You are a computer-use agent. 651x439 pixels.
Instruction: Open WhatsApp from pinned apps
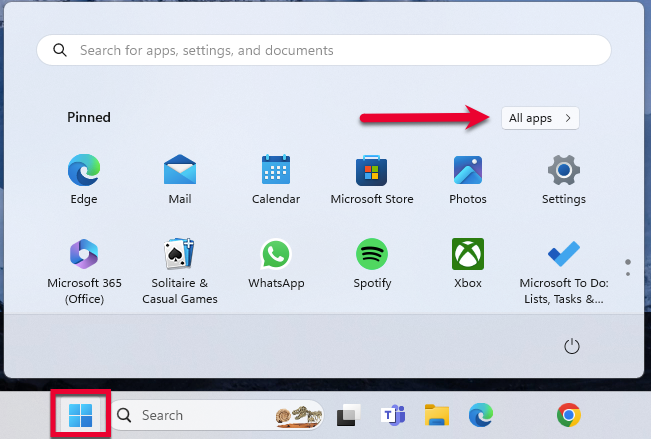276,263
